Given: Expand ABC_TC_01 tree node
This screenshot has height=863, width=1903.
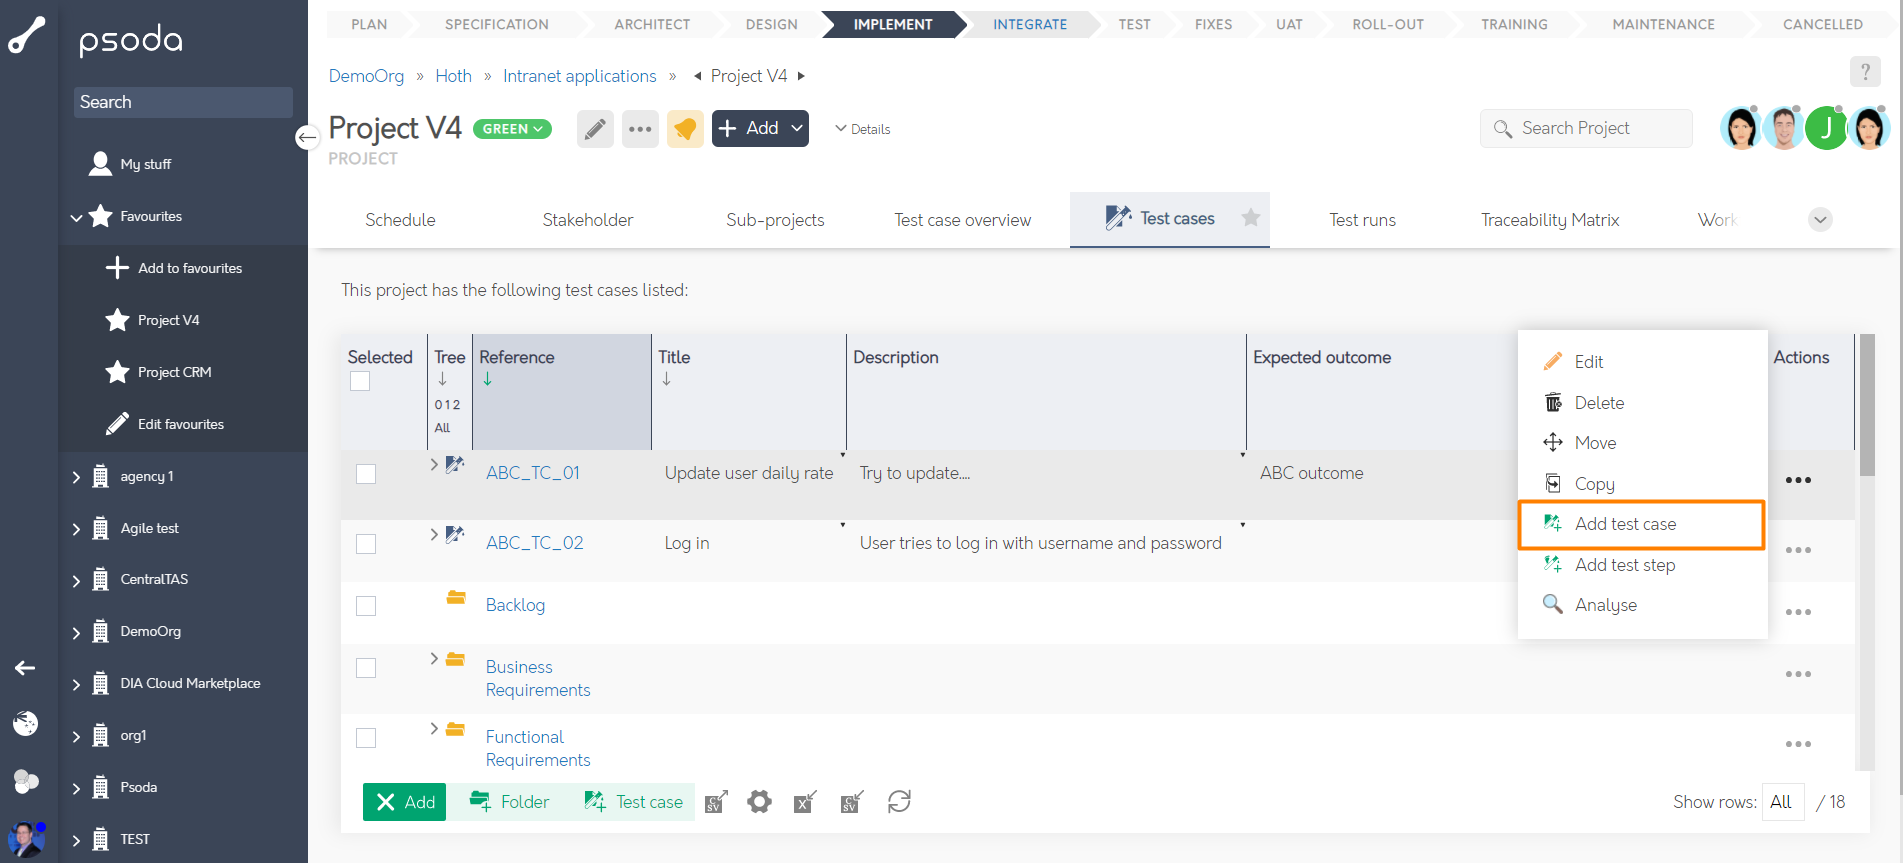Looking at the screenshot, I should pyautogui.click(x=434, y=464).
